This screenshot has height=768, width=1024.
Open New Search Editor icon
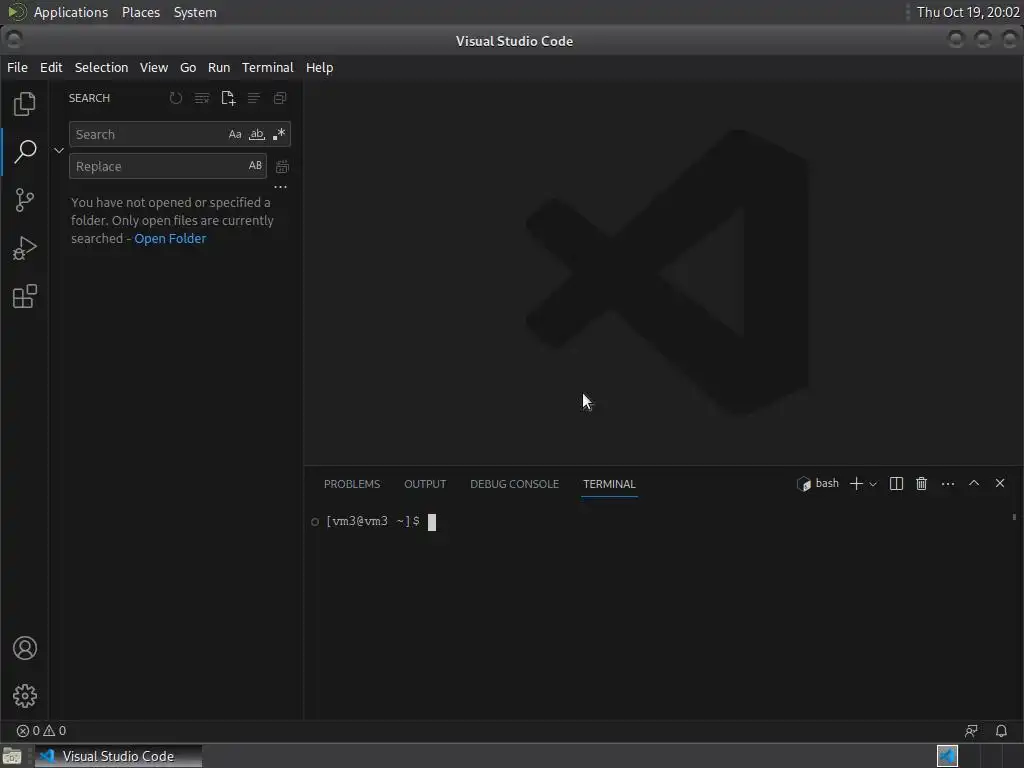[228, 98]
